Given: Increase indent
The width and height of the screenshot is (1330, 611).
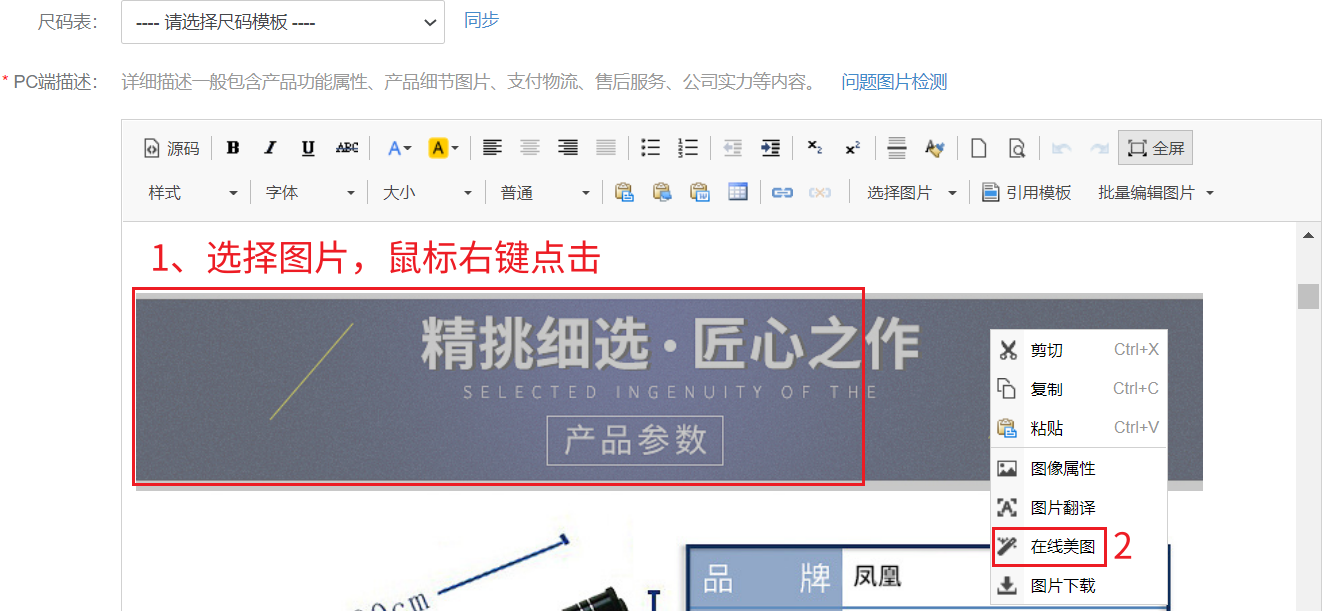Looking at the screenshot, I should [x=770, y=148].
